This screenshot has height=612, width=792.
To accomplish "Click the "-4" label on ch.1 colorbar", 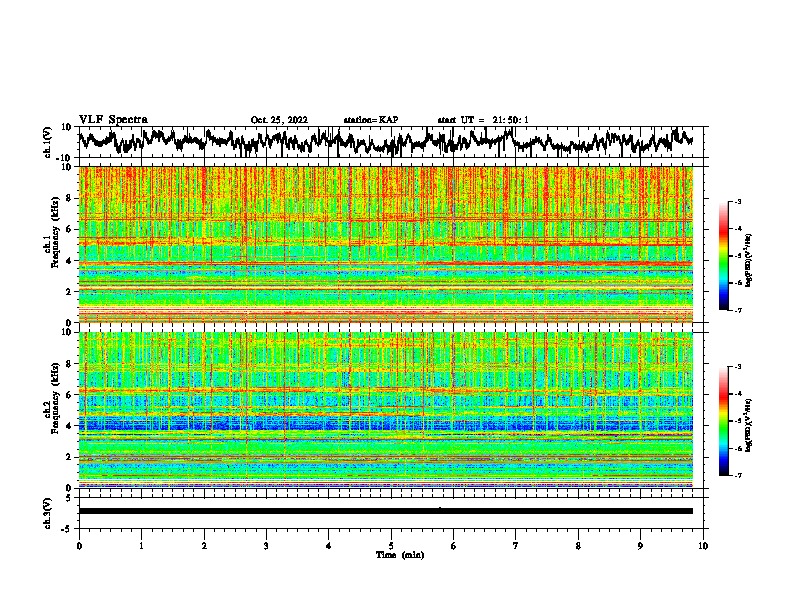I will coord(738,229).
